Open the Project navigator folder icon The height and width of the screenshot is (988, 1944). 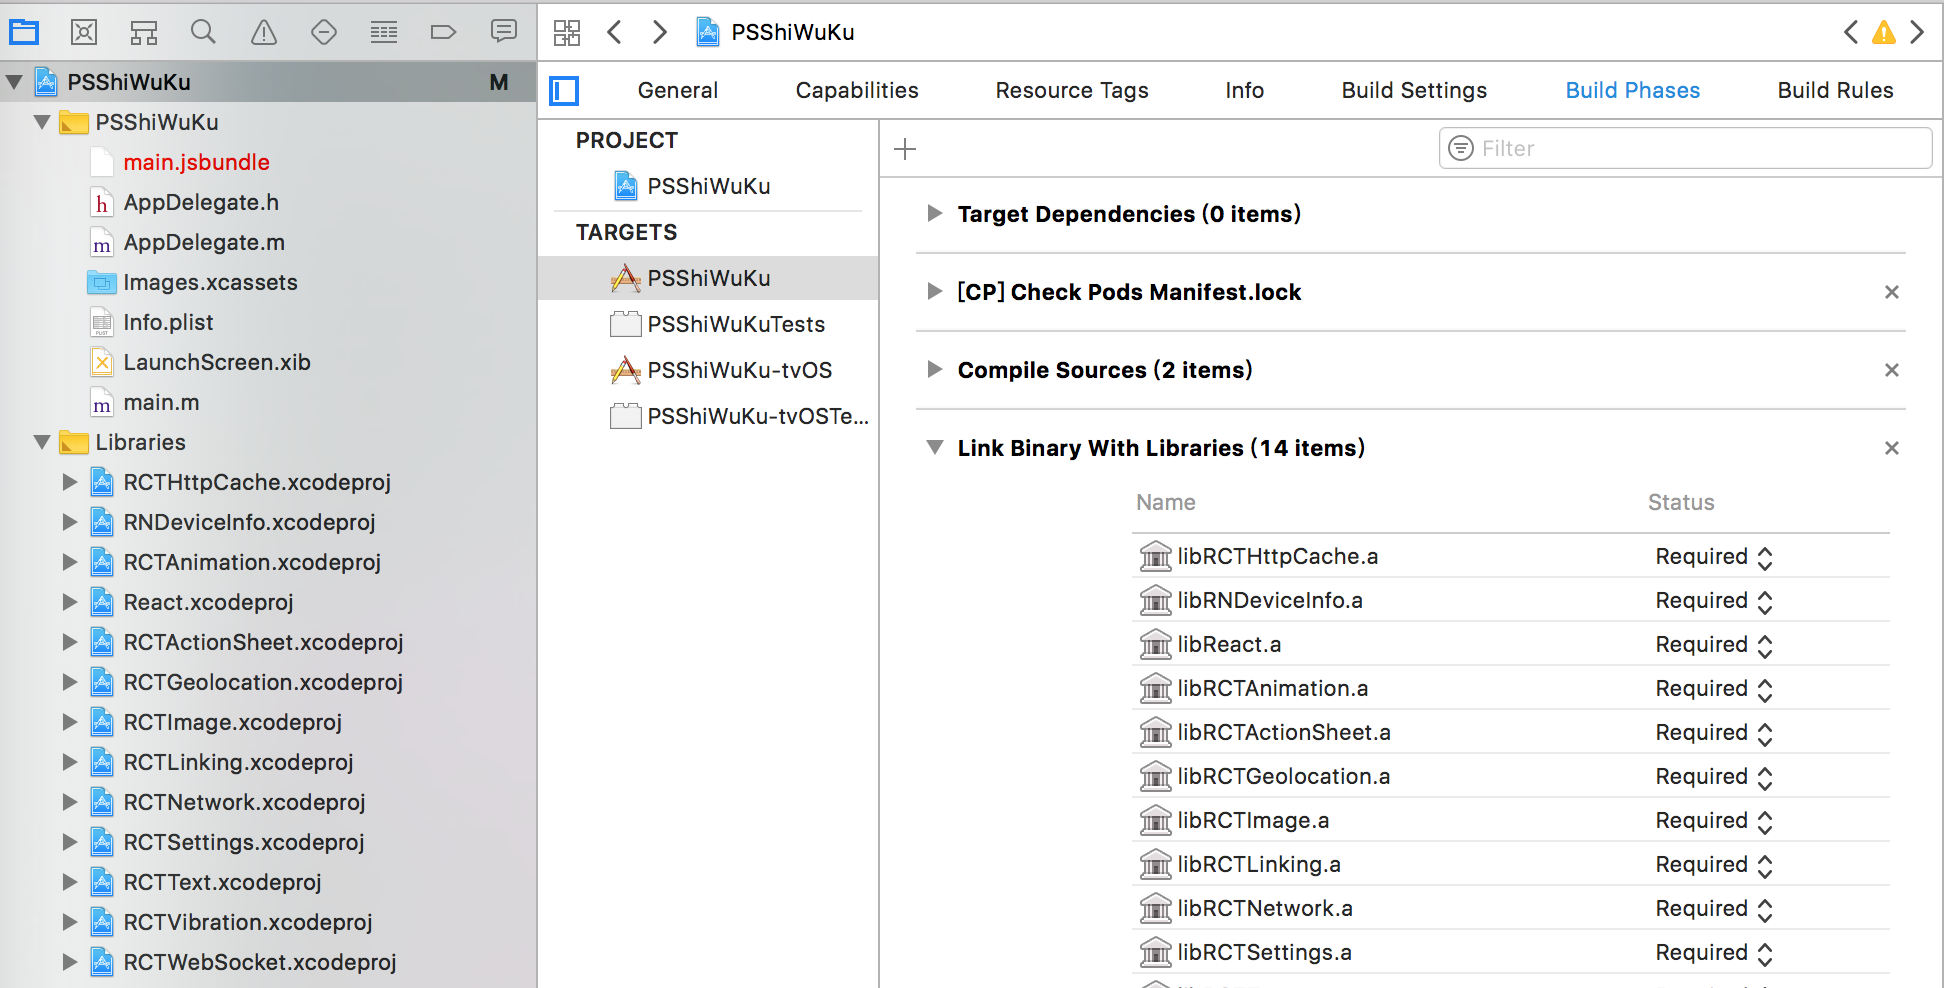[24, 32]
